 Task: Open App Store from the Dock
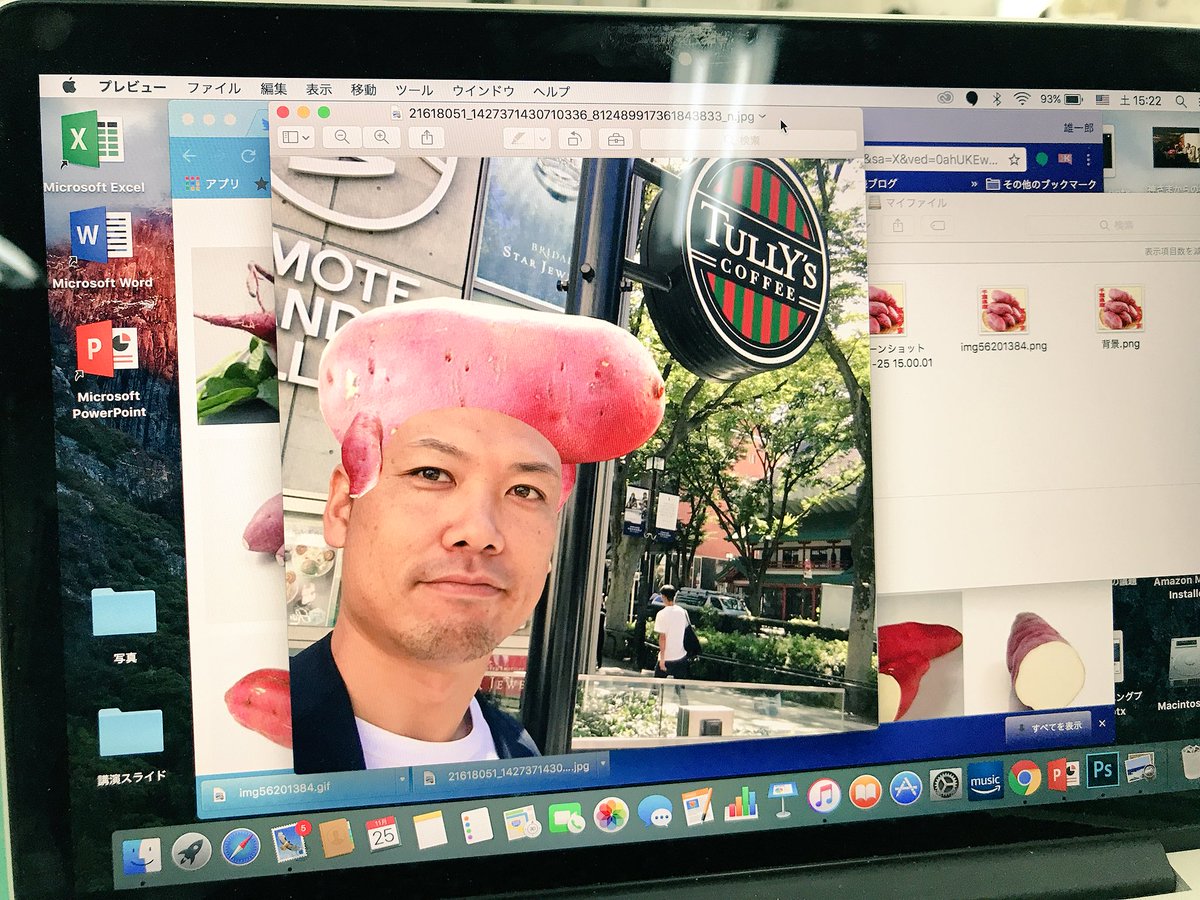pyautogui.click(x=906, y=788)
